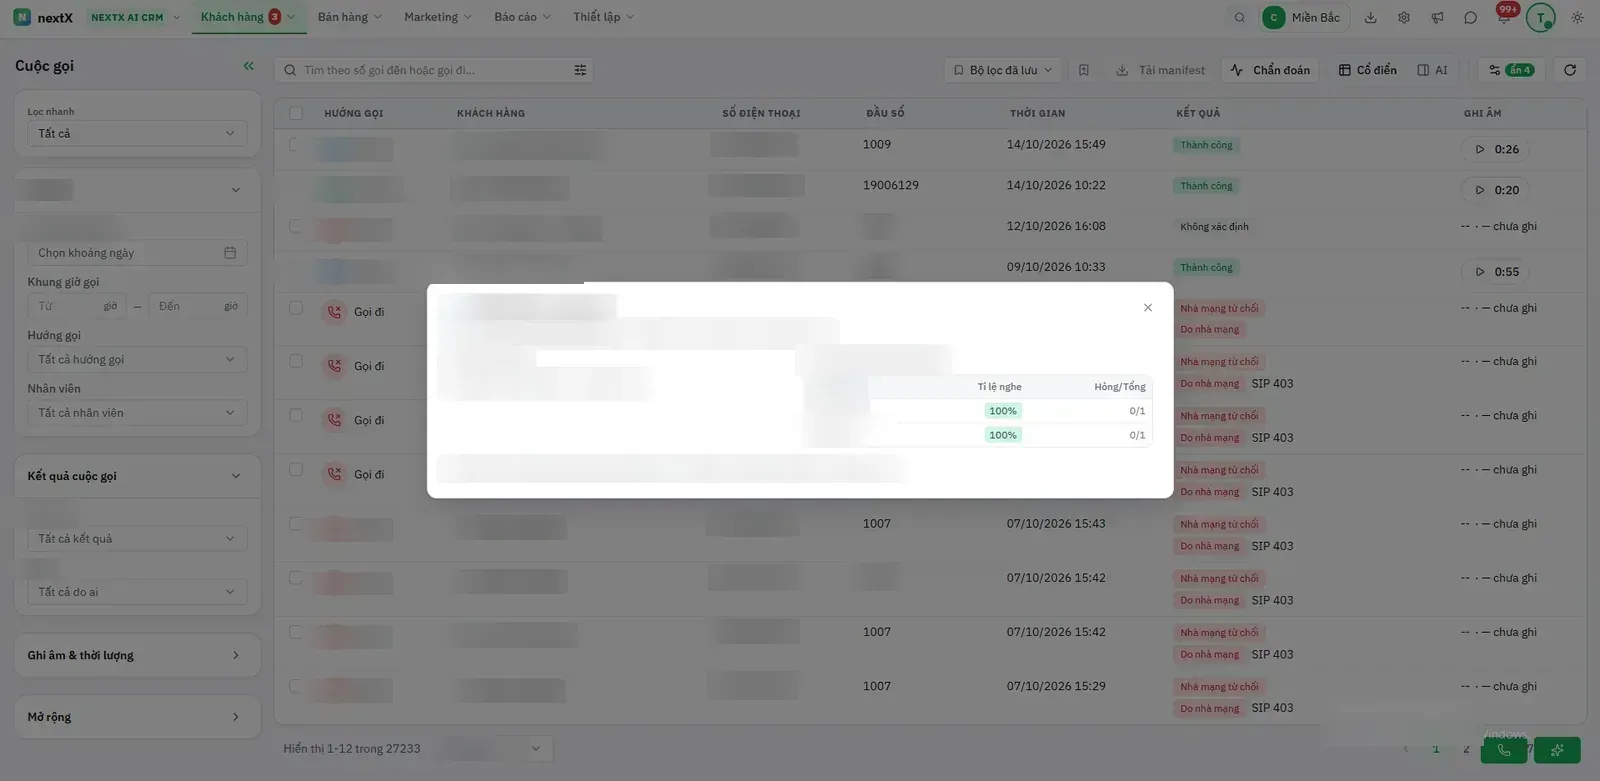This screenshot has width=1600, height=781.
Task: Open the downloads icon in header
Action: point(1370,17)
